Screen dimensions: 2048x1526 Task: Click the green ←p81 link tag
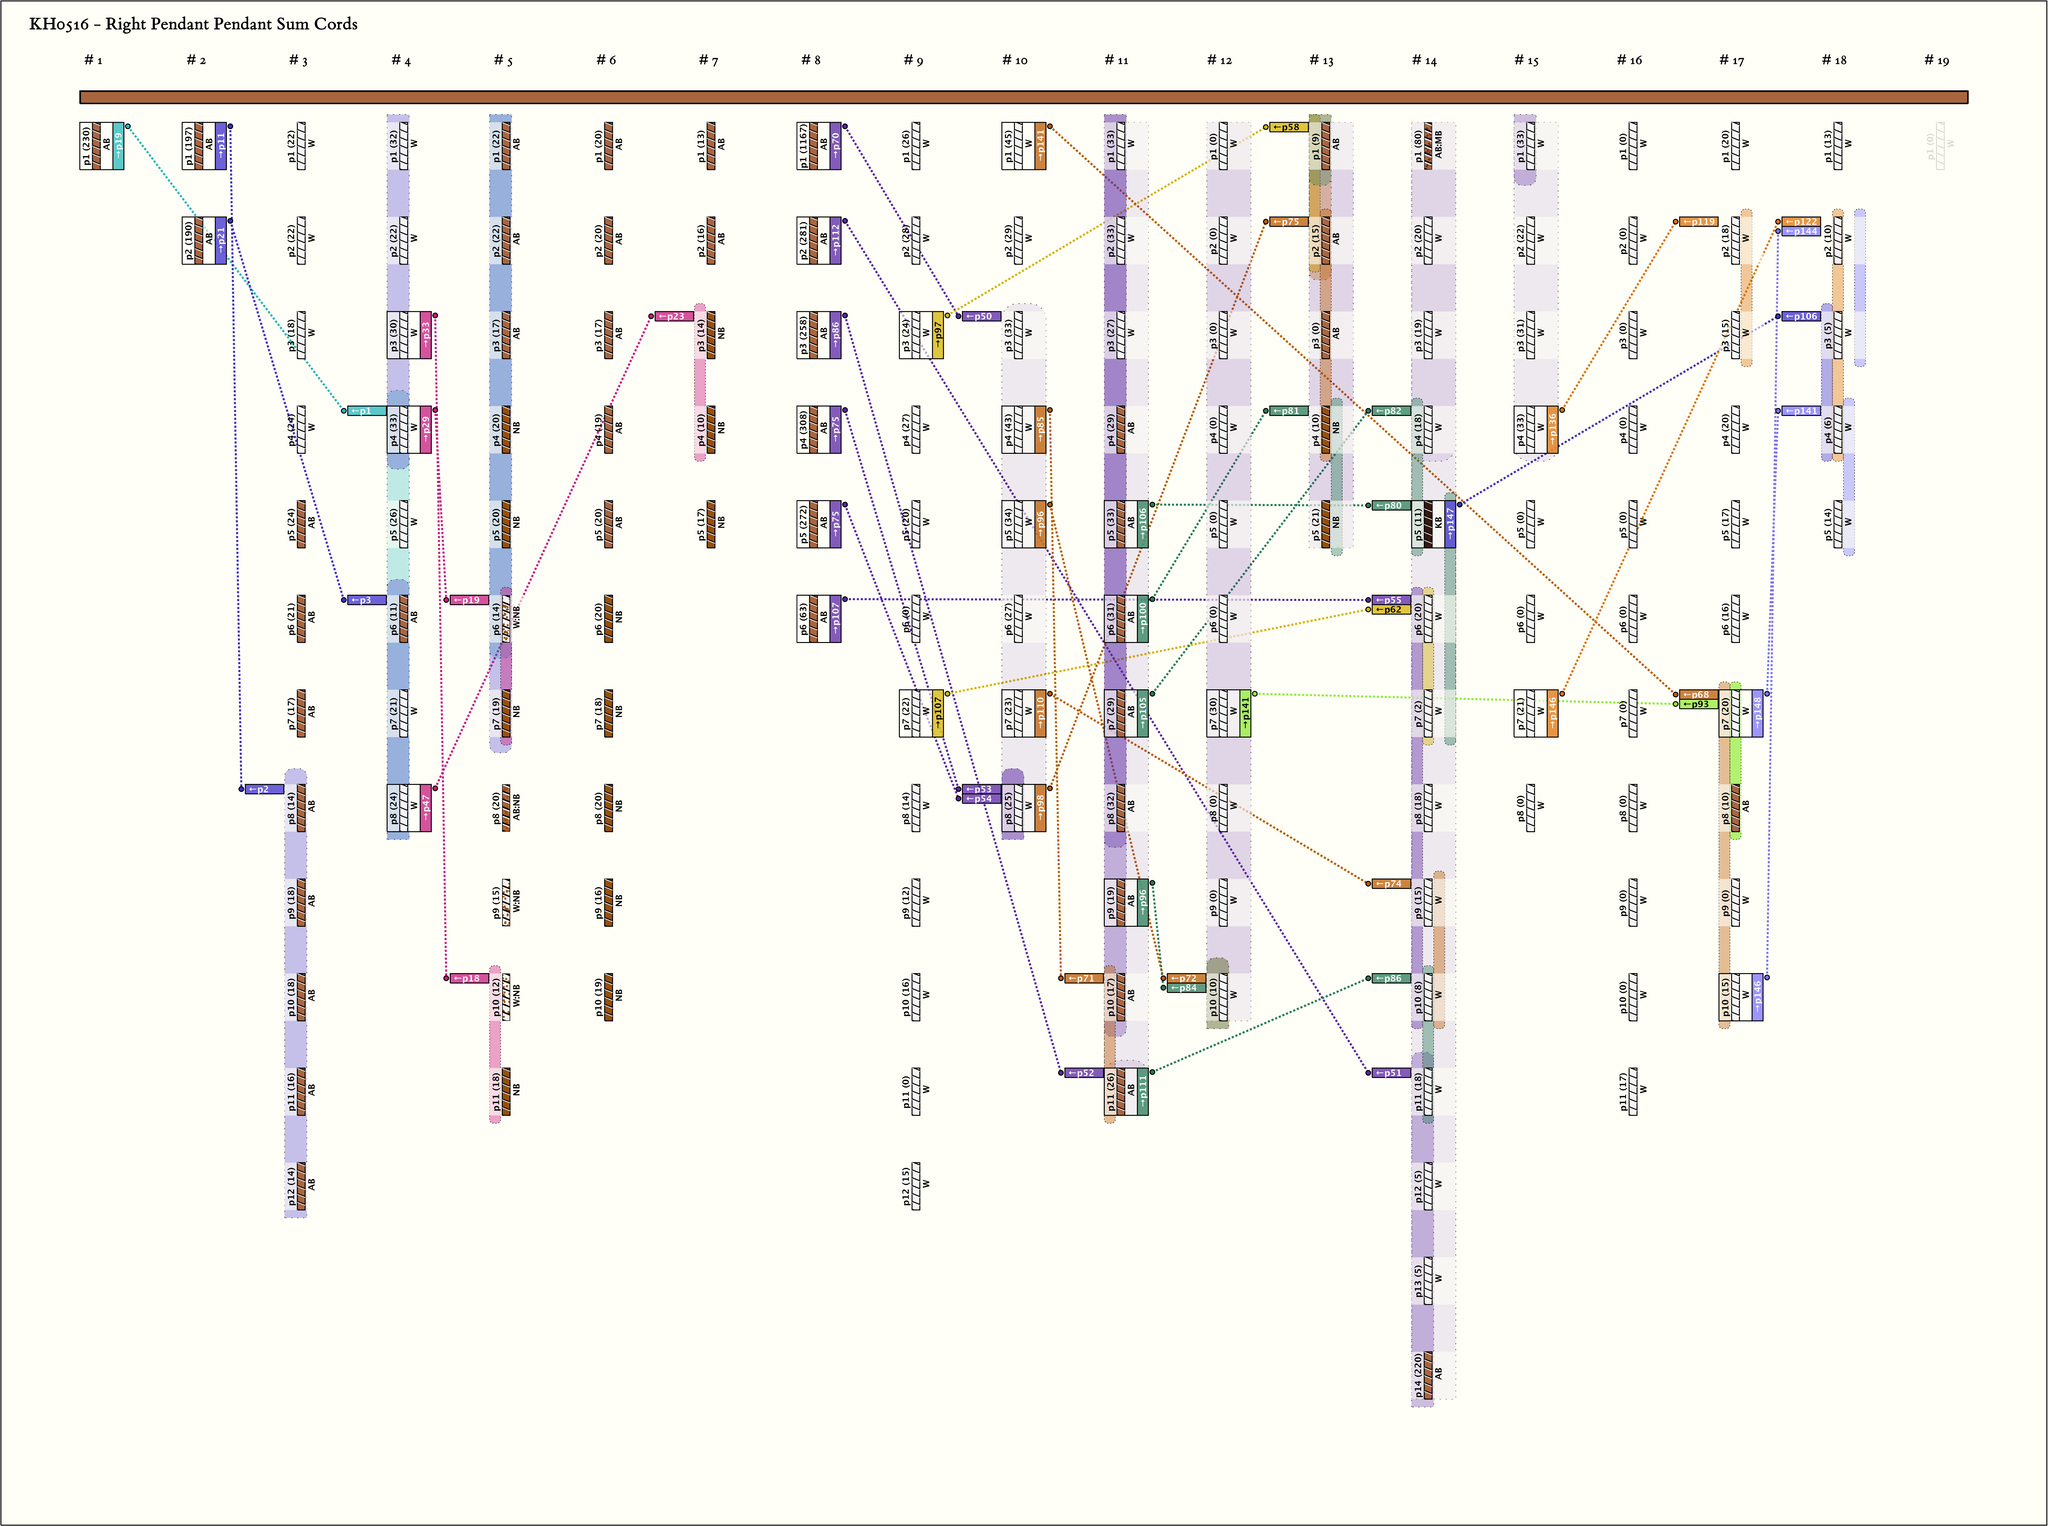click(1289, 411)
